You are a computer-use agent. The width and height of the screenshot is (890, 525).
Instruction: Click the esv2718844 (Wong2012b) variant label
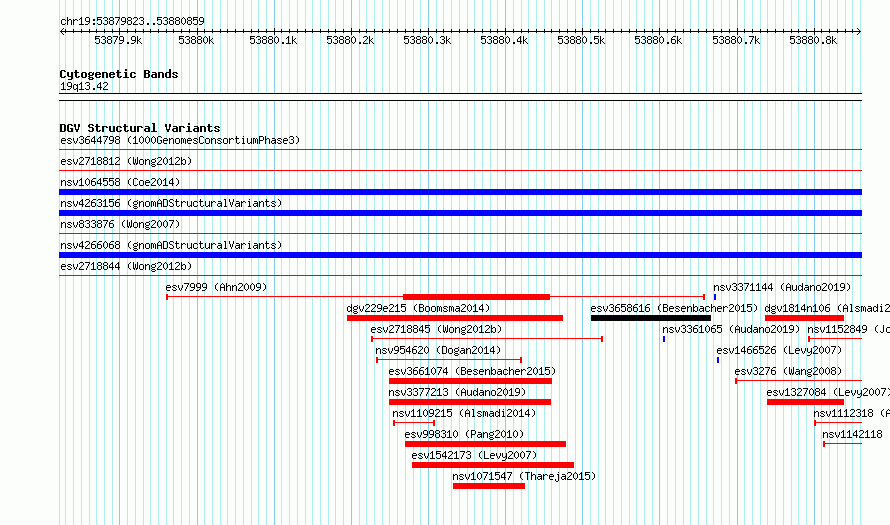pyautogui.click(x=126, y=266)
